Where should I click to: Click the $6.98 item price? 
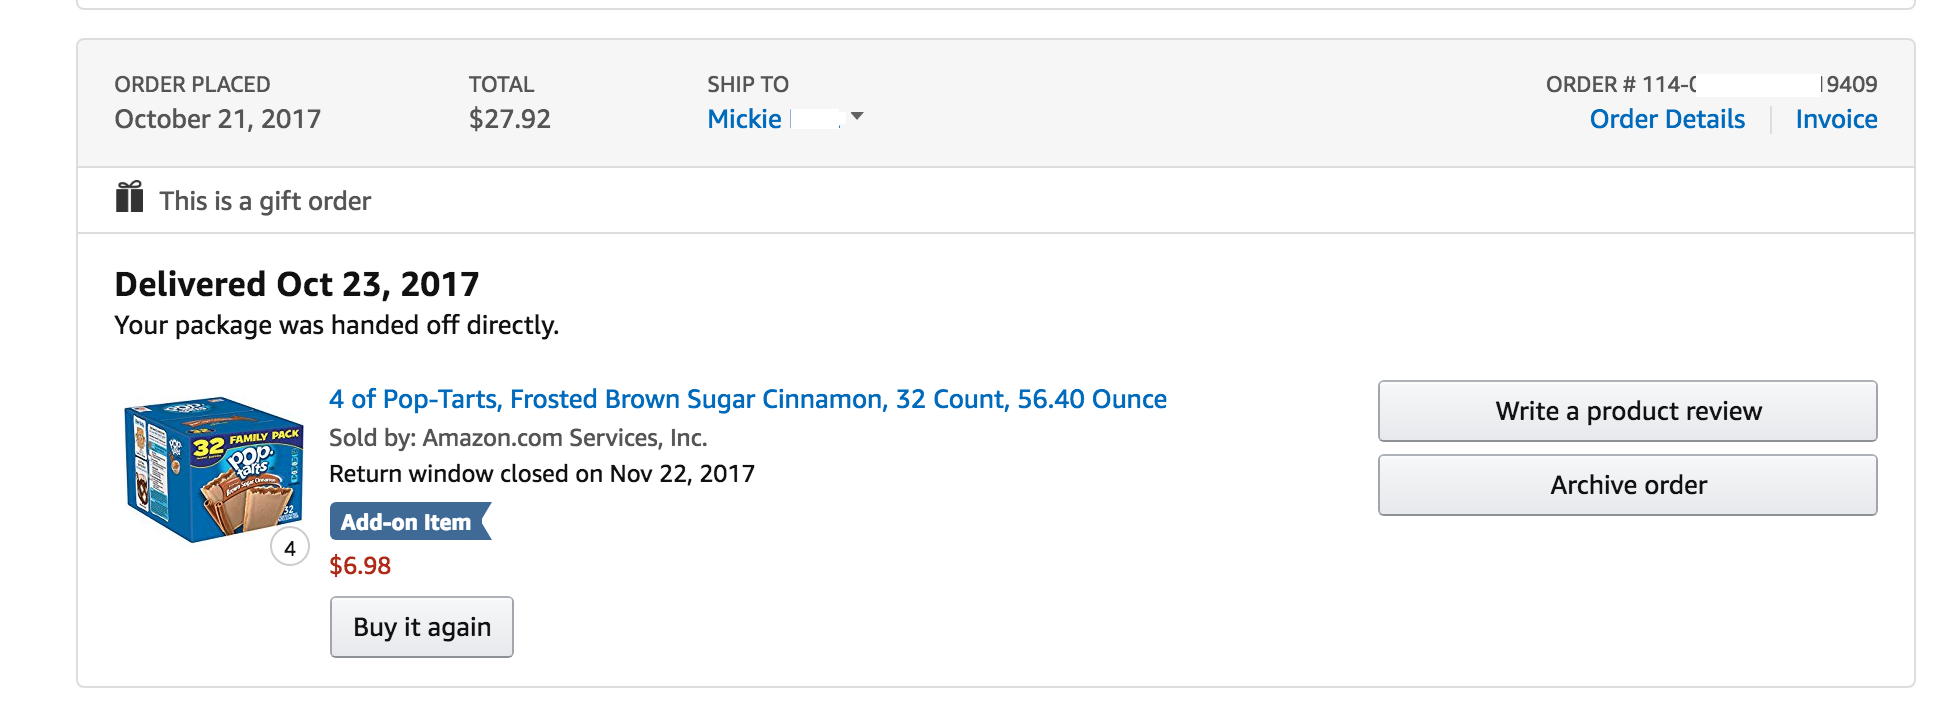360,566
